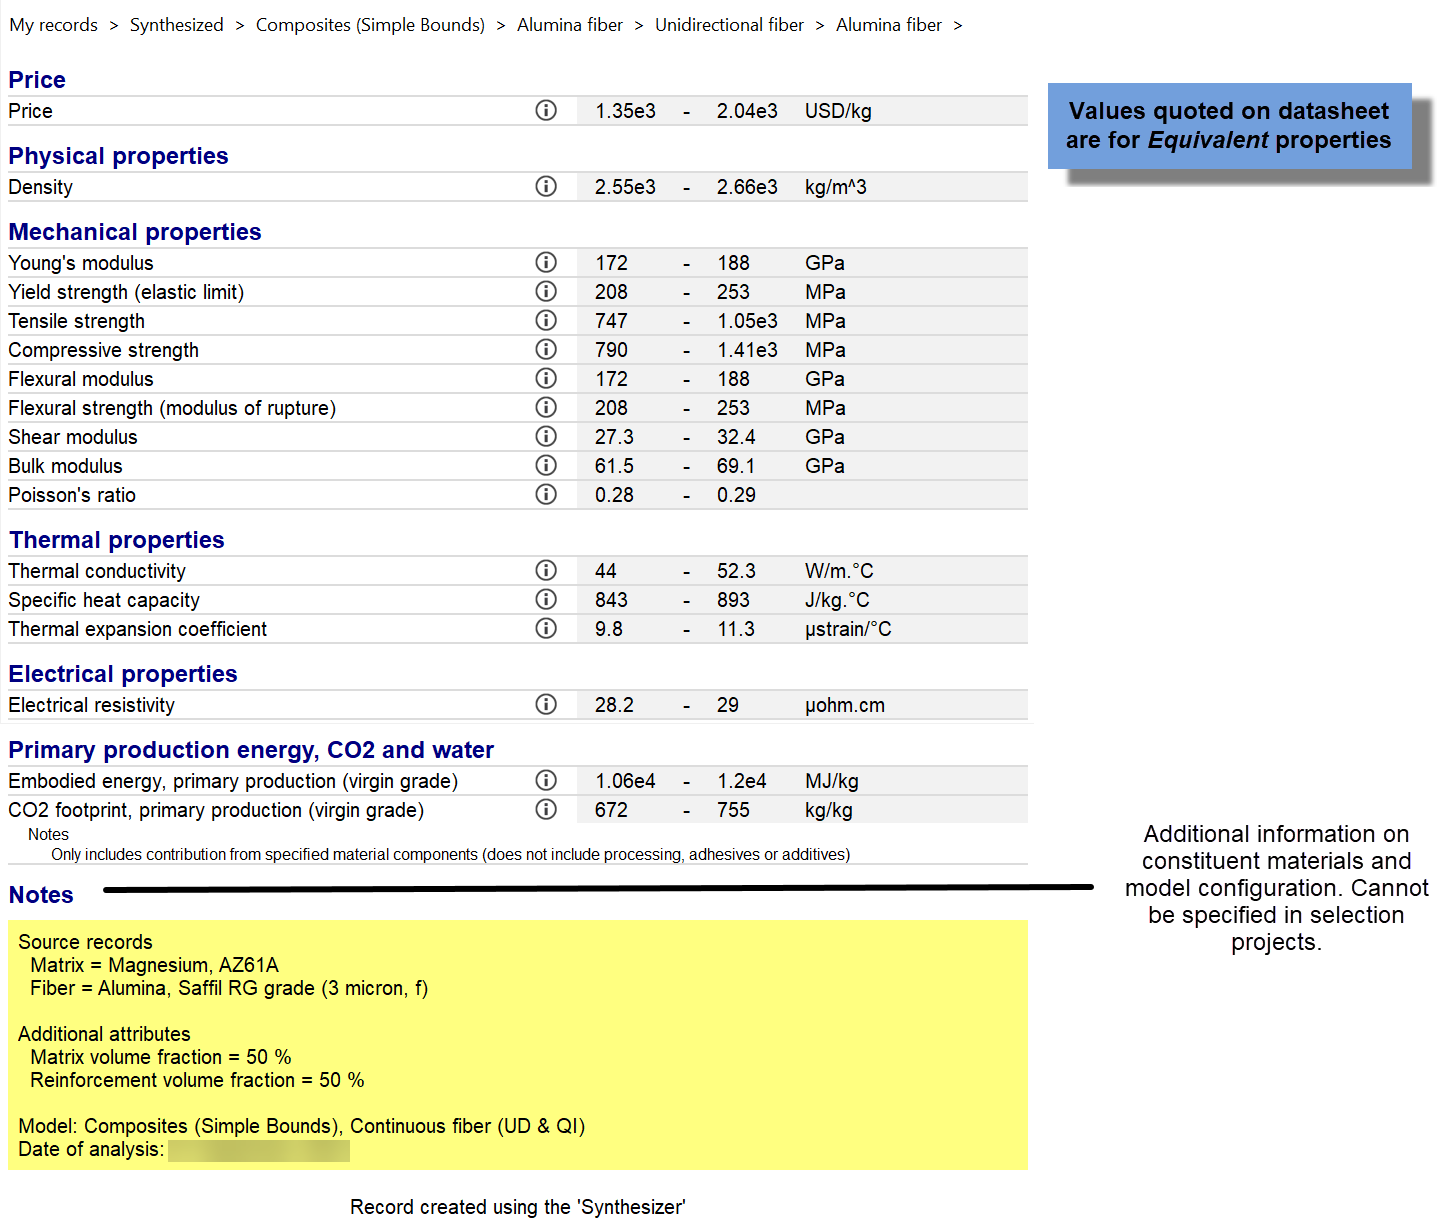The image size is (1441, 1232).
Task: Open the first Alumina fiber breadcrumb
Action: (570, 25)
